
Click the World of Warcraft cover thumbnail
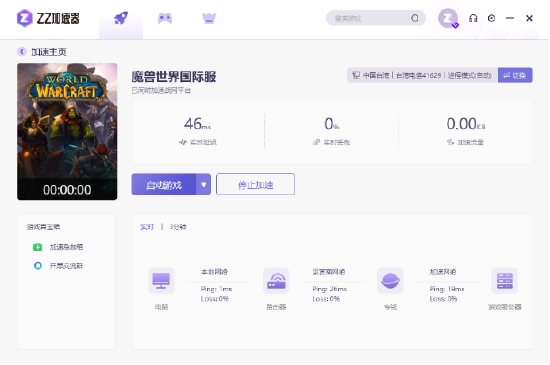coord(67,131)
